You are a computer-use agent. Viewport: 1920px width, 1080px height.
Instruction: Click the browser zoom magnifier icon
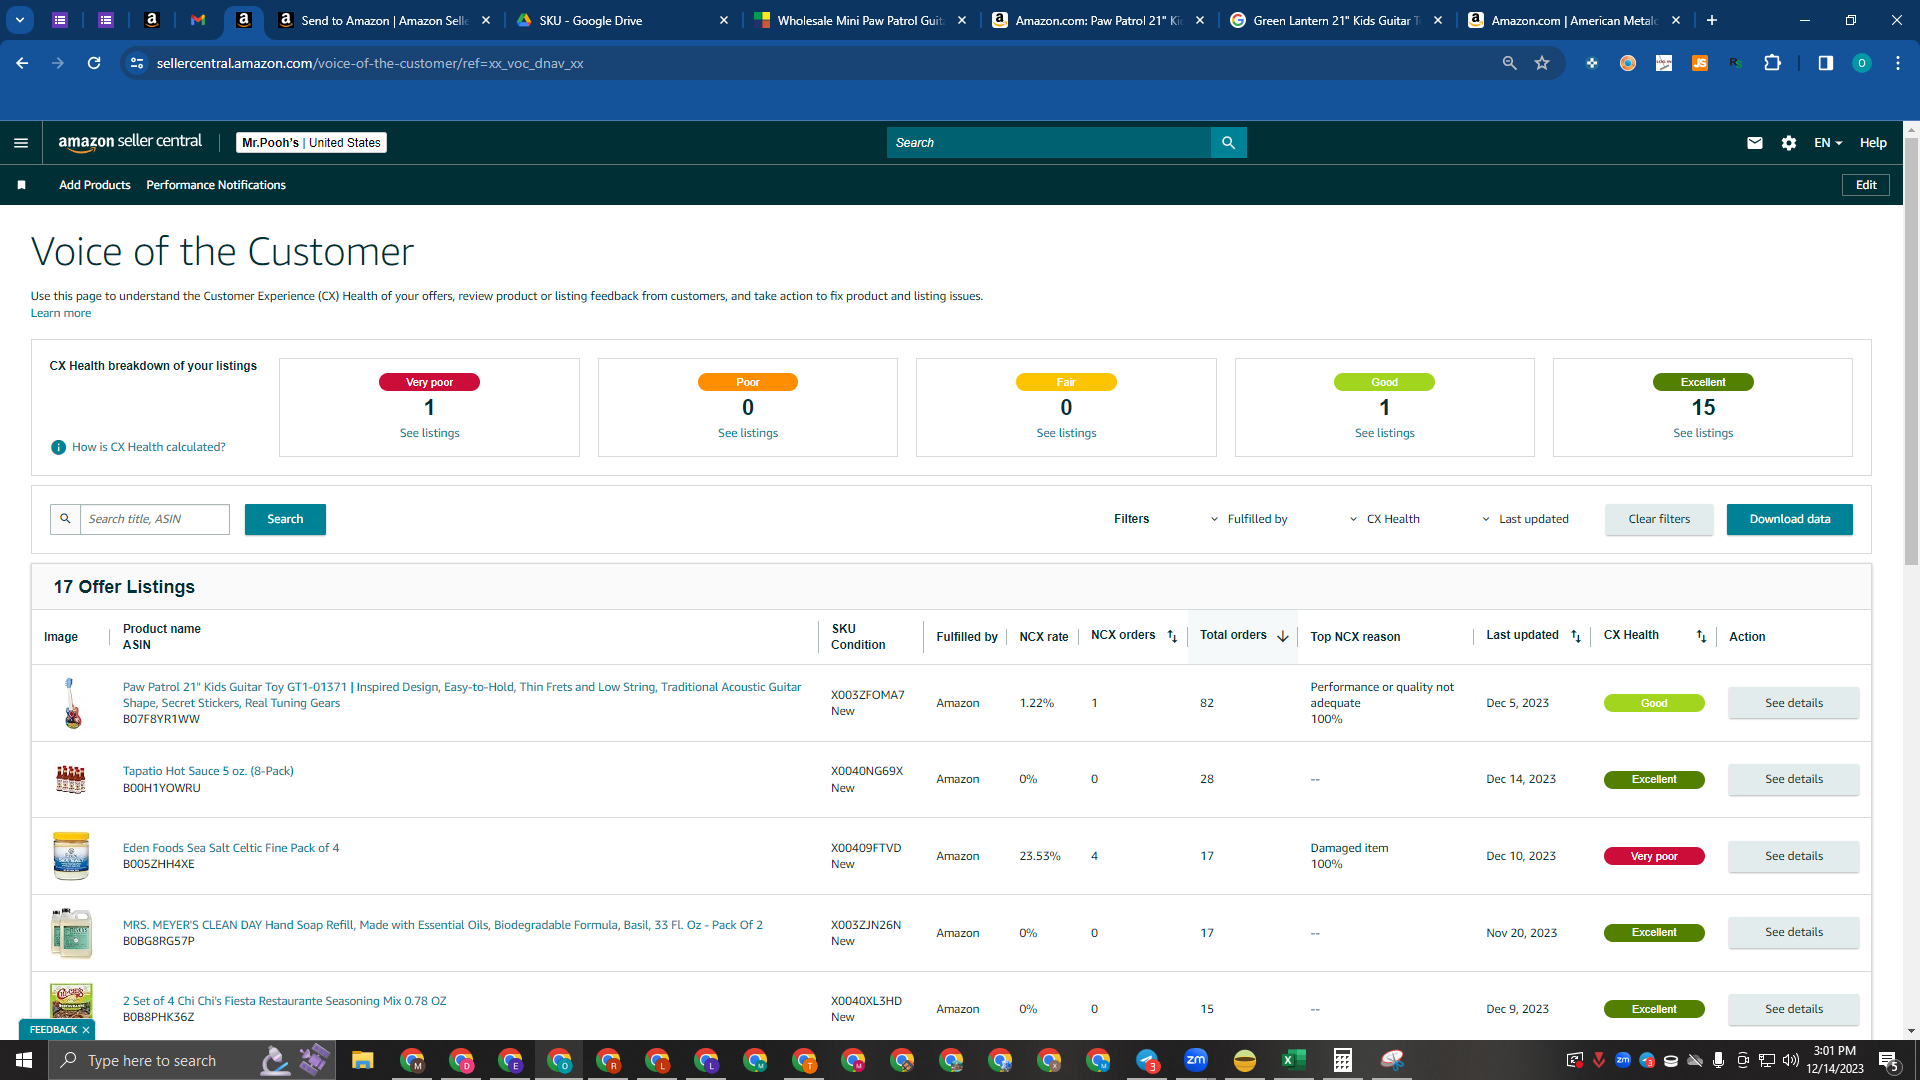[x=1509, y=63]
